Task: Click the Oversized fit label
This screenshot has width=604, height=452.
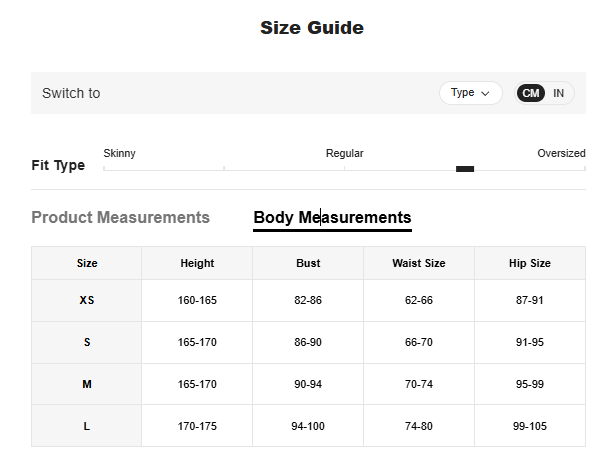Action: [x=561, y=153]
